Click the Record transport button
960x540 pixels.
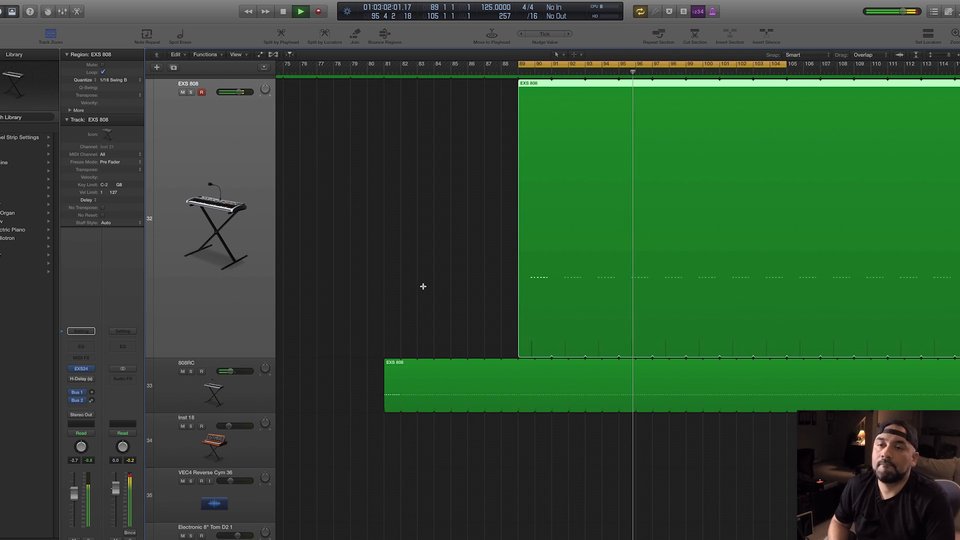pos(318,11)
